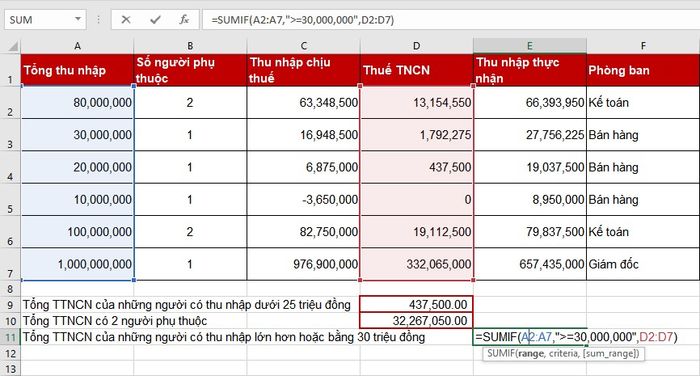The height and width of the screenshot is (376, 700).
Task: Select cell with value 100,000,000
Action: pos(77,232)
